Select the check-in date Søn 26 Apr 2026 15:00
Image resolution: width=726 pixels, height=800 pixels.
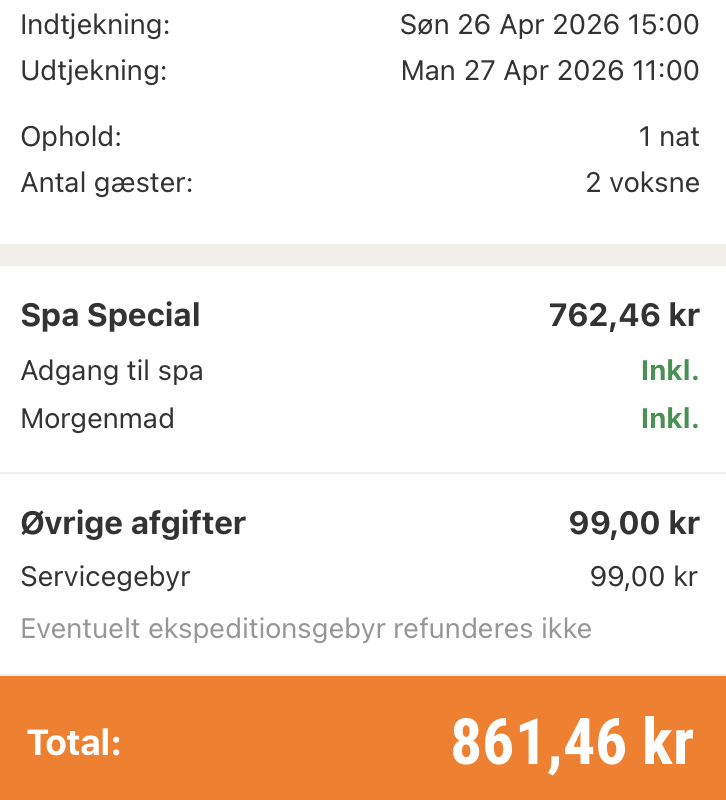[549, 25]
